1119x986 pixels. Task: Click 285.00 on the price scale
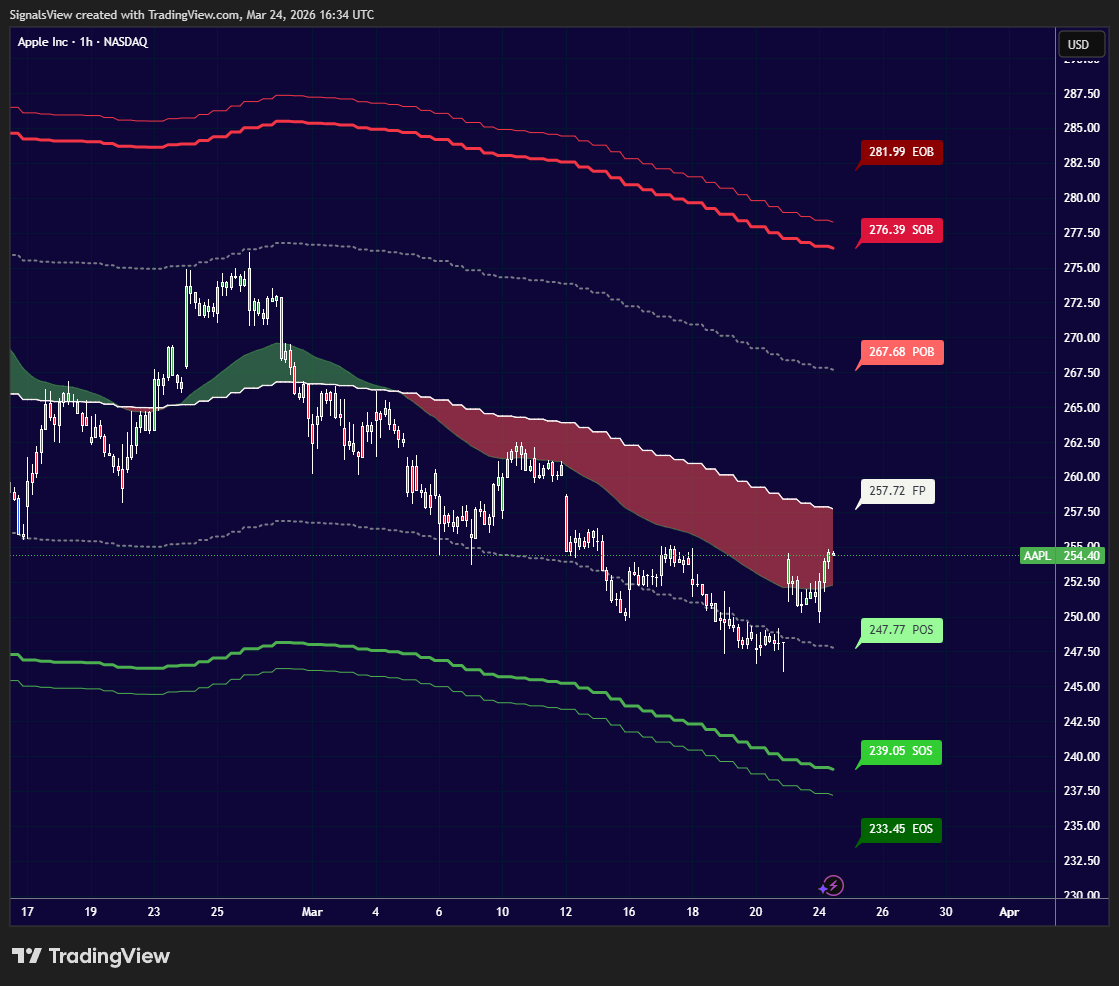pyautogui.click(x=1082, y=128)
